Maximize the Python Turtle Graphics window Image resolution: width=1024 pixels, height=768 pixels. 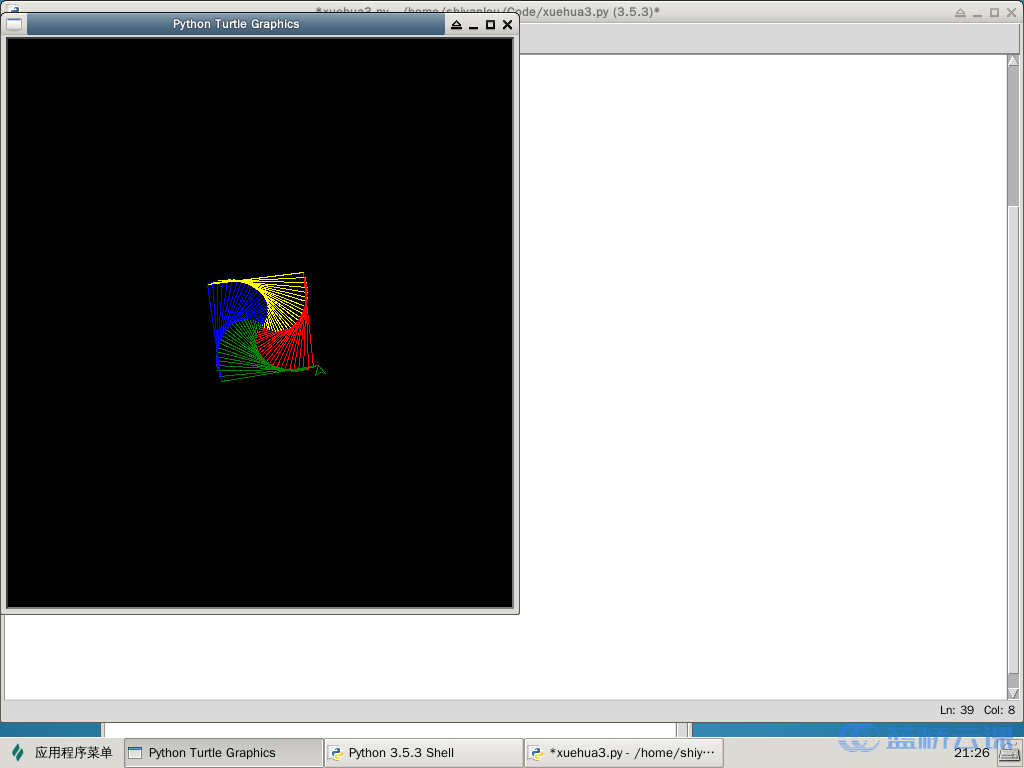click(x=490, y=25)
